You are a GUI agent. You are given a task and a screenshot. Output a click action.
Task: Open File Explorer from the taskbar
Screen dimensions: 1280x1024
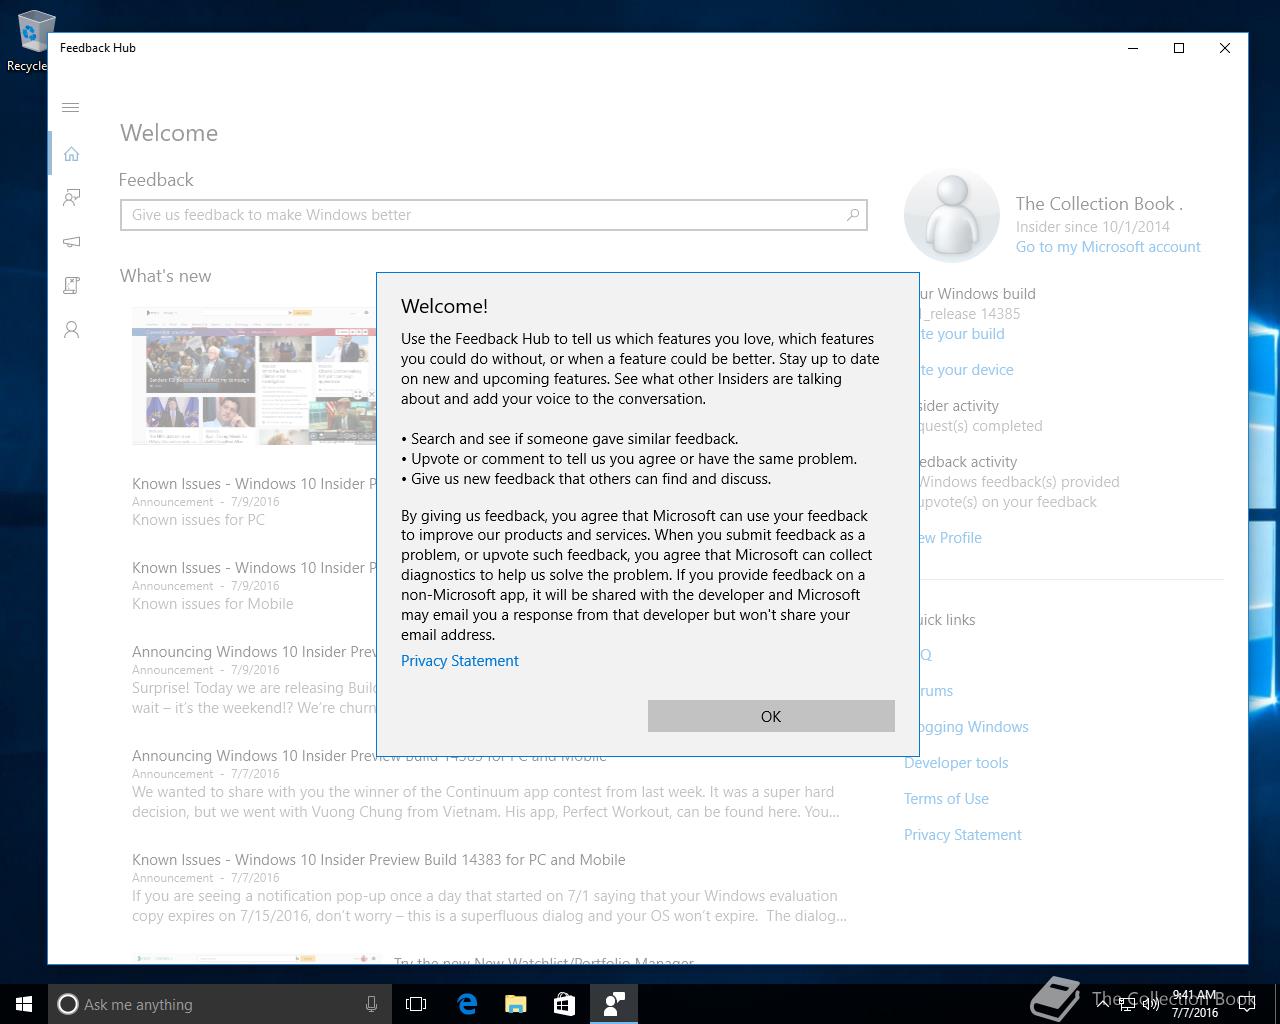(515, 1004)
